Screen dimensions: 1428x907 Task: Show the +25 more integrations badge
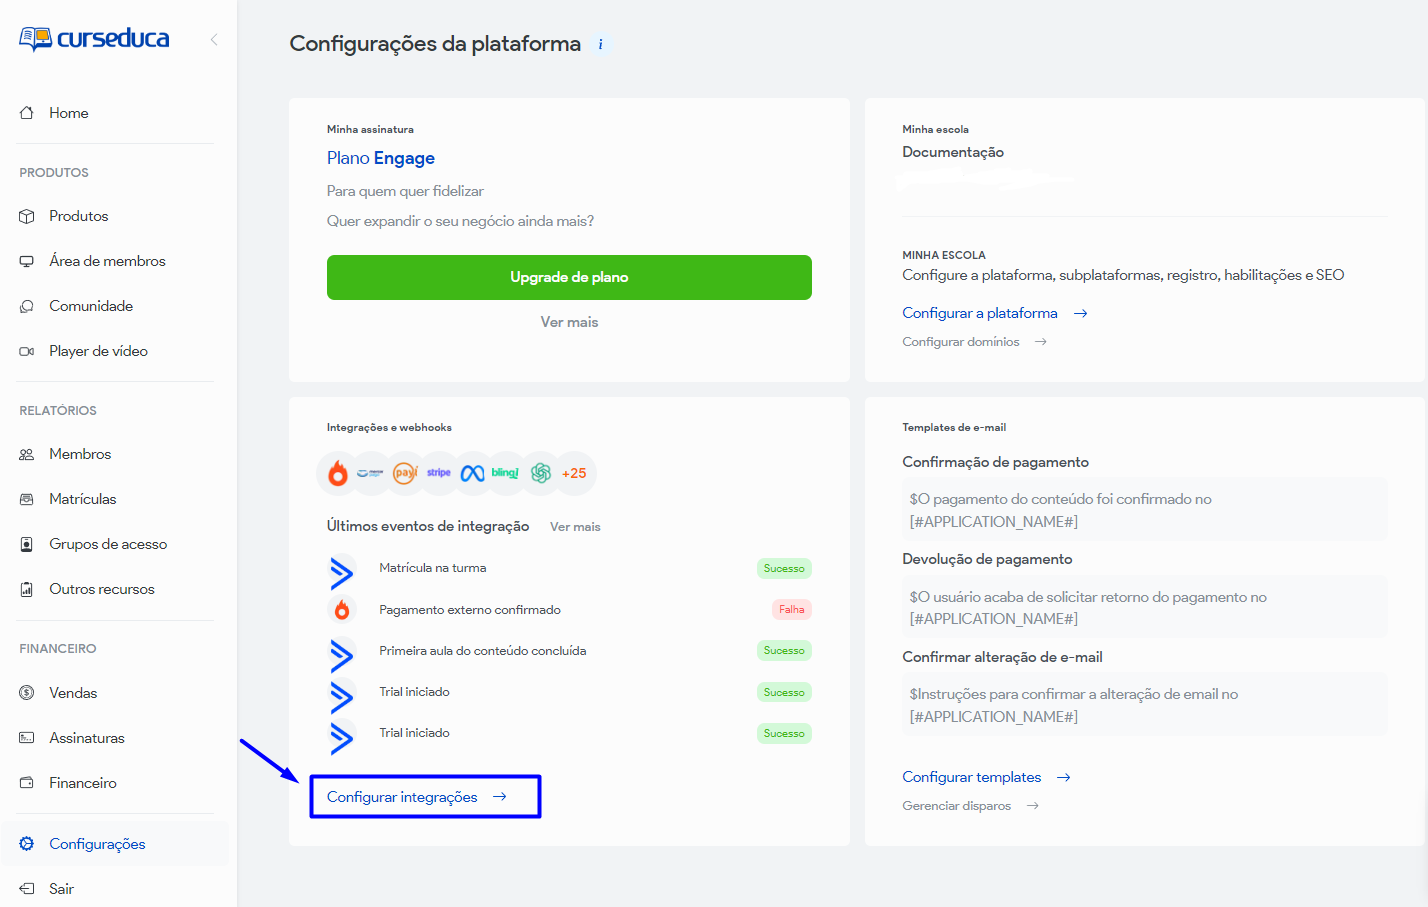click(574, 473)
